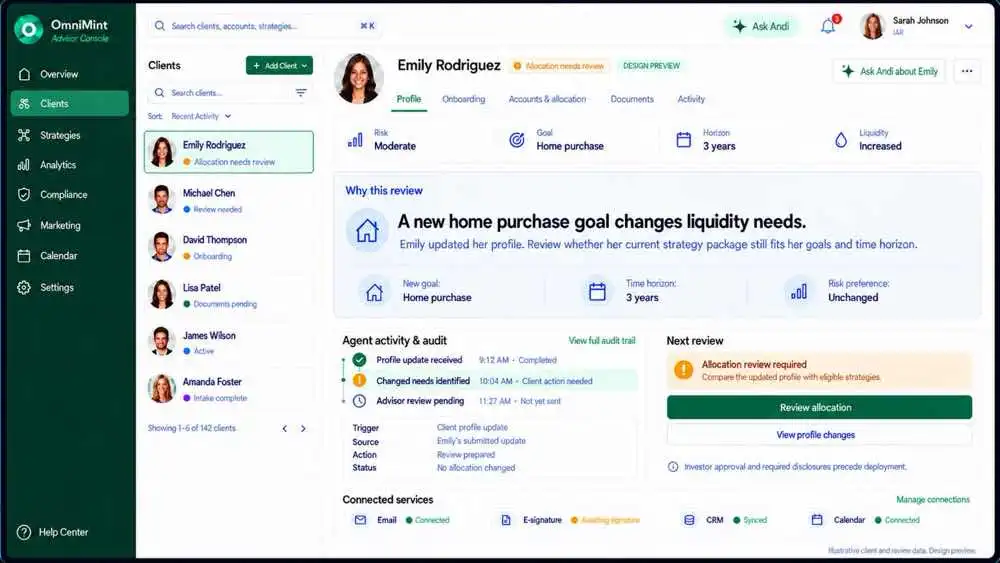
Task: Switch to the Documents tab
Action: point(632,99)
